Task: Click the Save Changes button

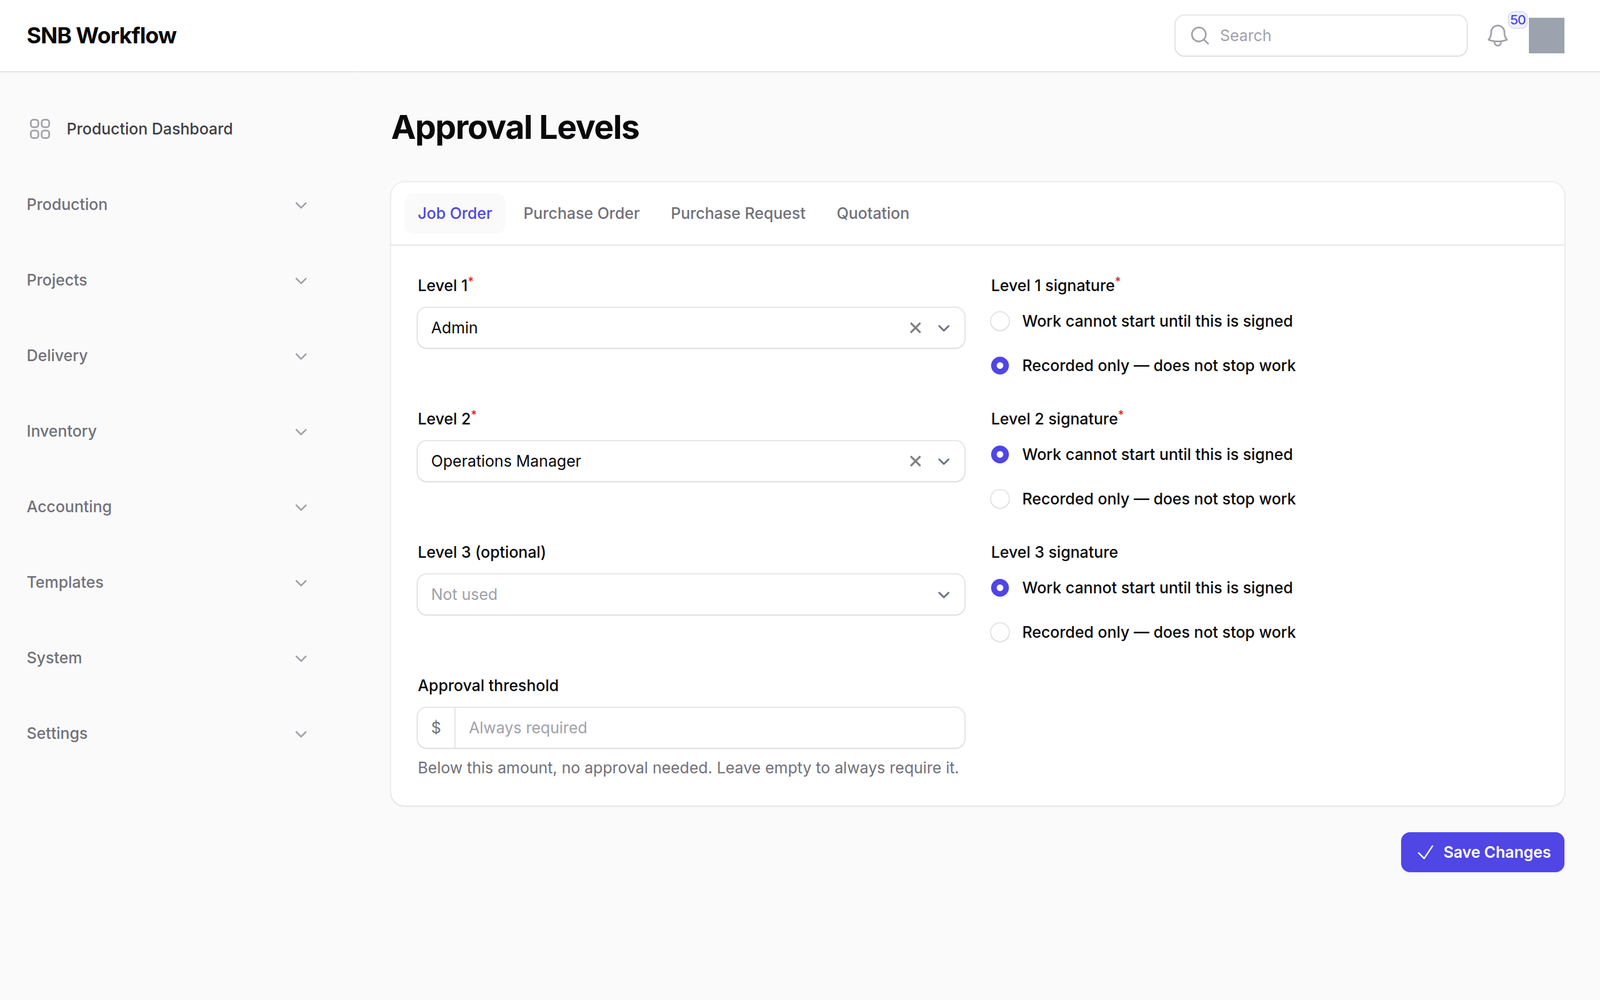Action: pos(1482,852)
